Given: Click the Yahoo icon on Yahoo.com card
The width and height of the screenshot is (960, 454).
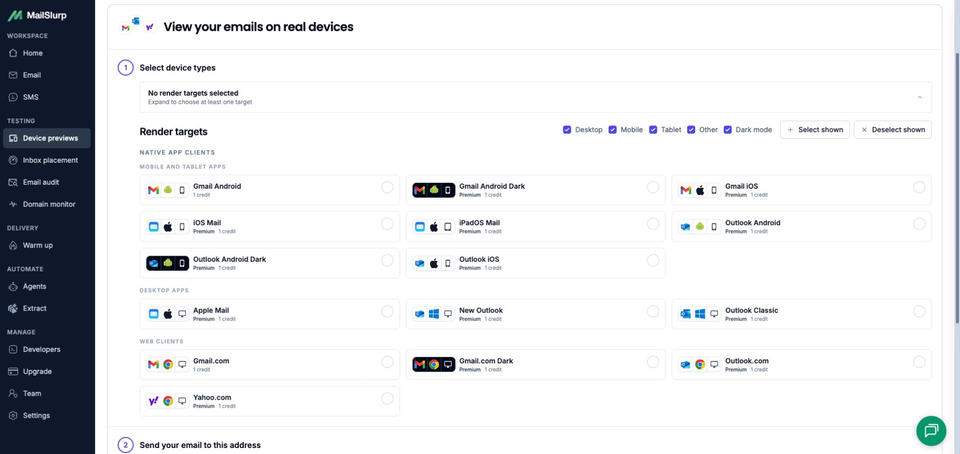Looking at the screenshot, I should (x=153, y=401).
